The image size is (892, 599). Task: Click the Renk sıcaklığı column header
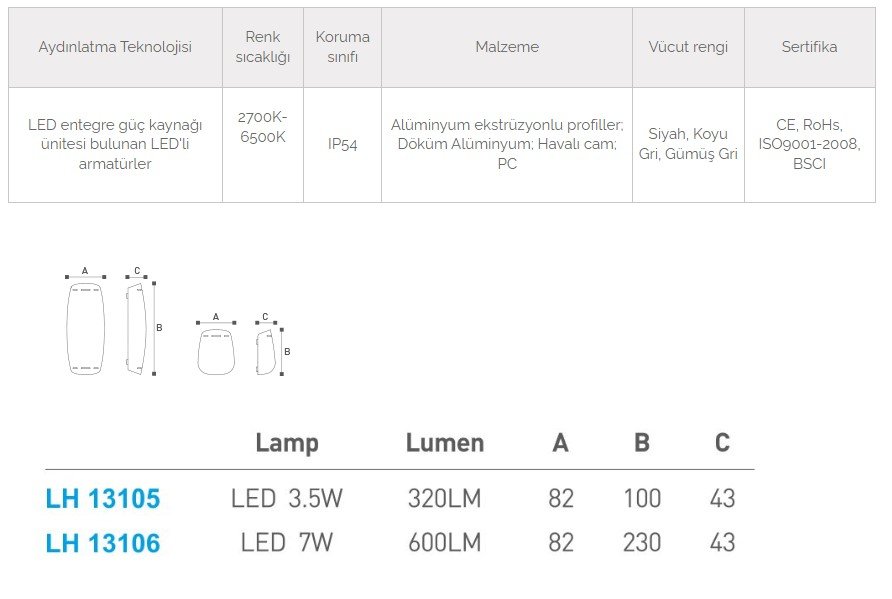tap(263, 47)
